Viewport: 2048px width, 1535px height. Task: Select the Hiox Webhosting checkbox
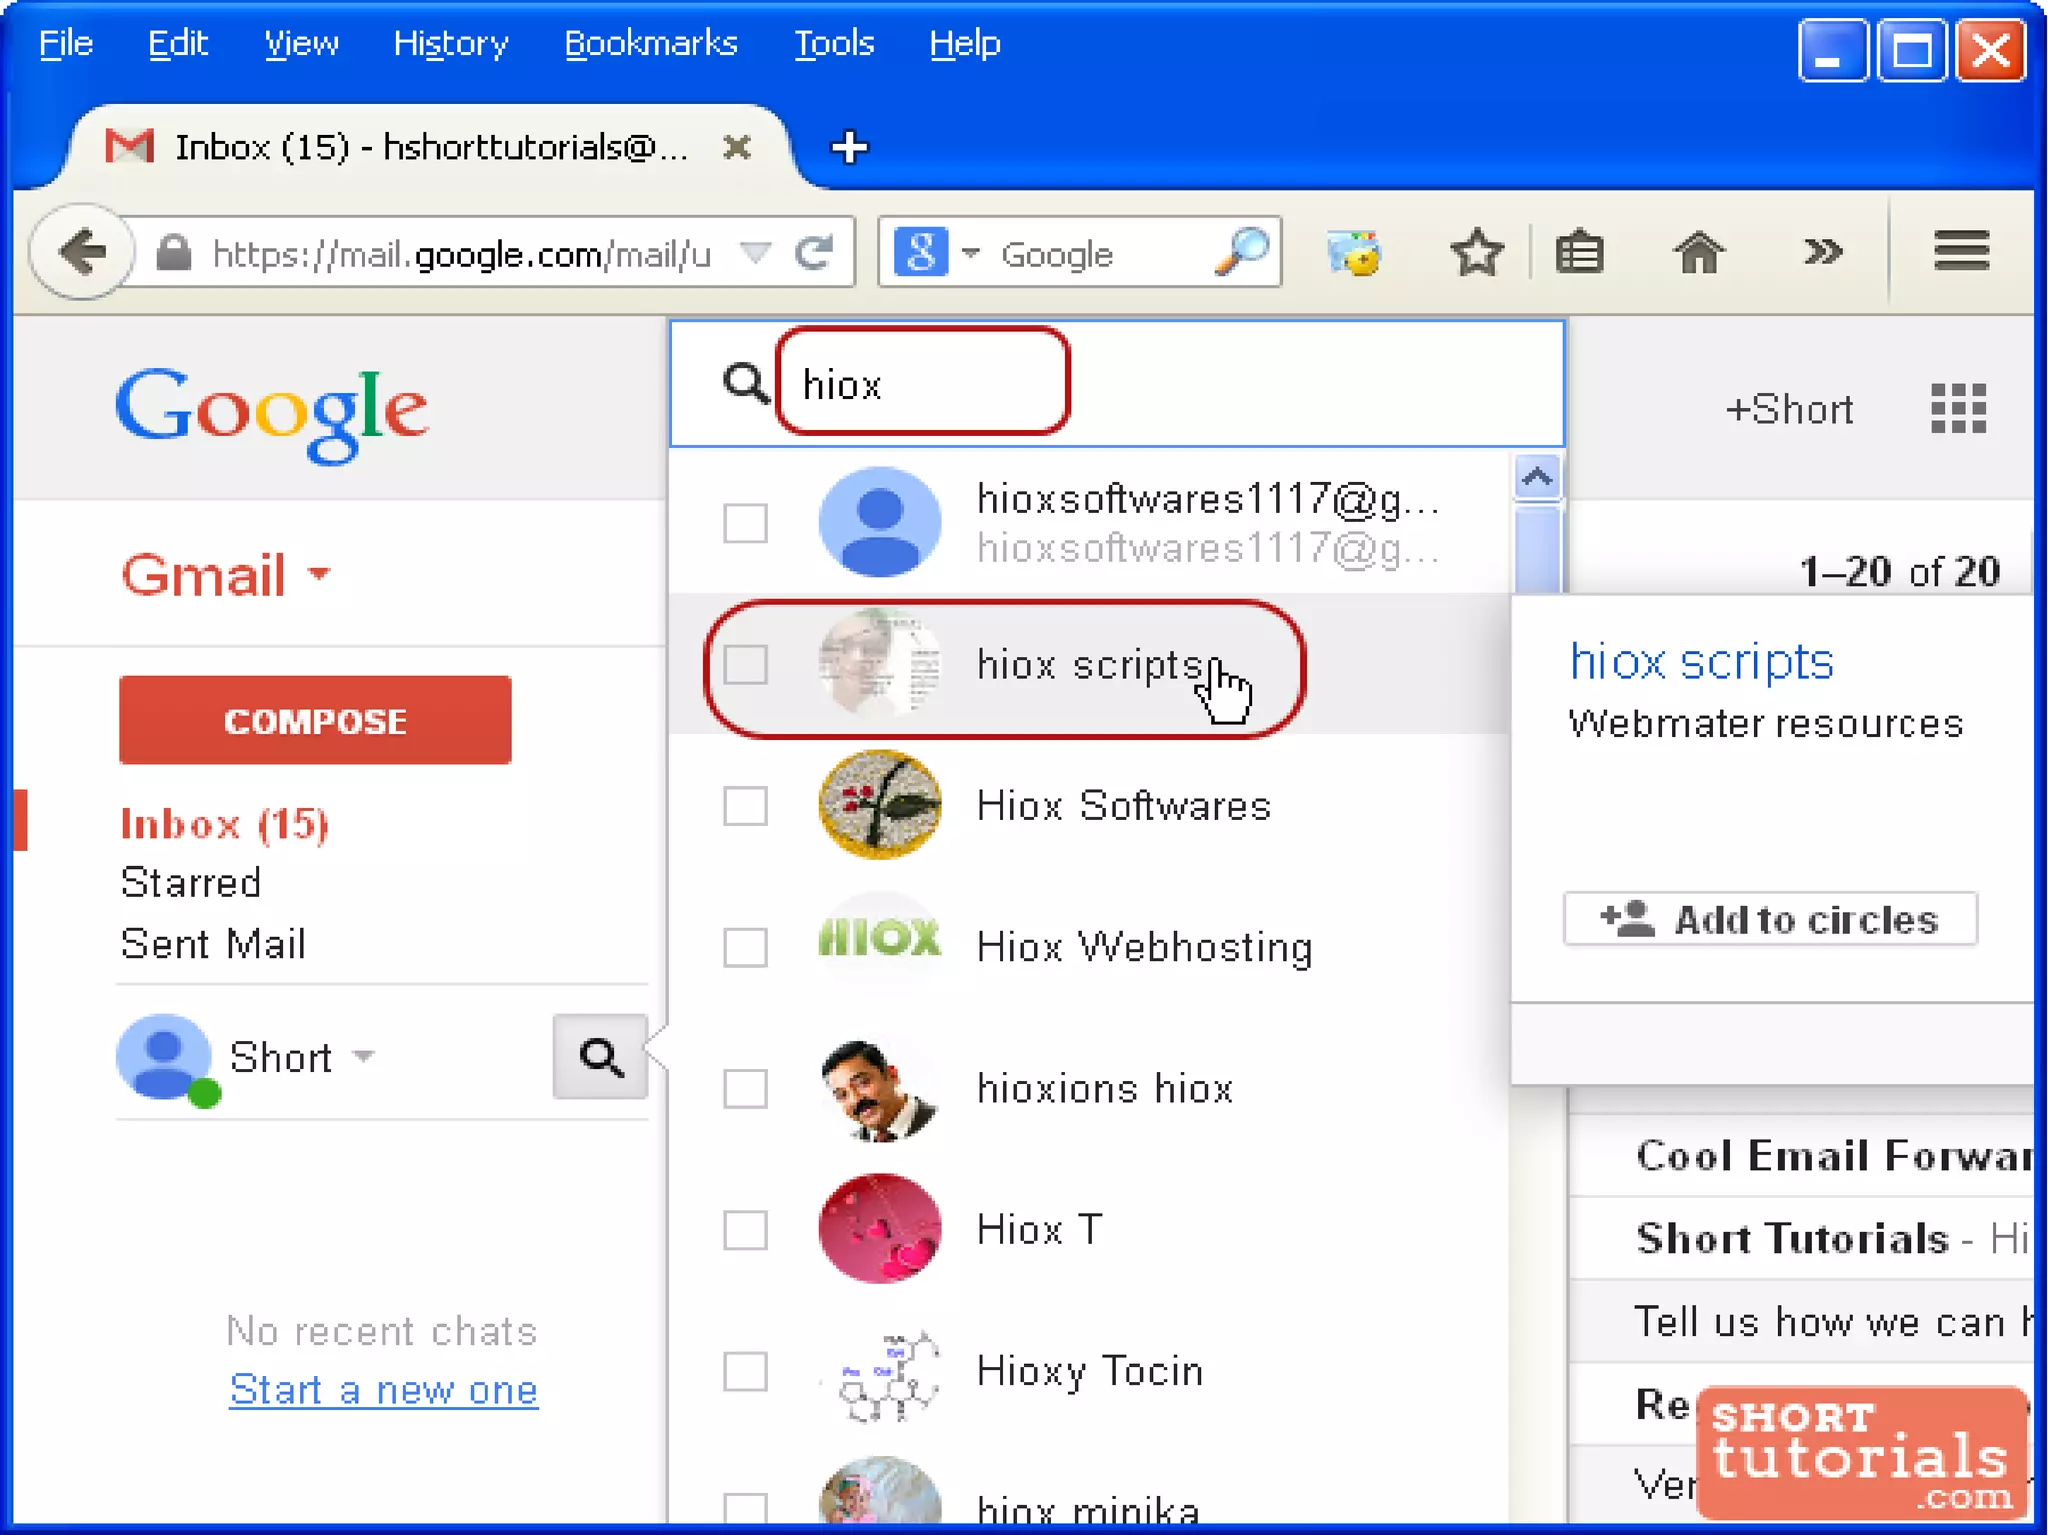[x=746, y=947]
